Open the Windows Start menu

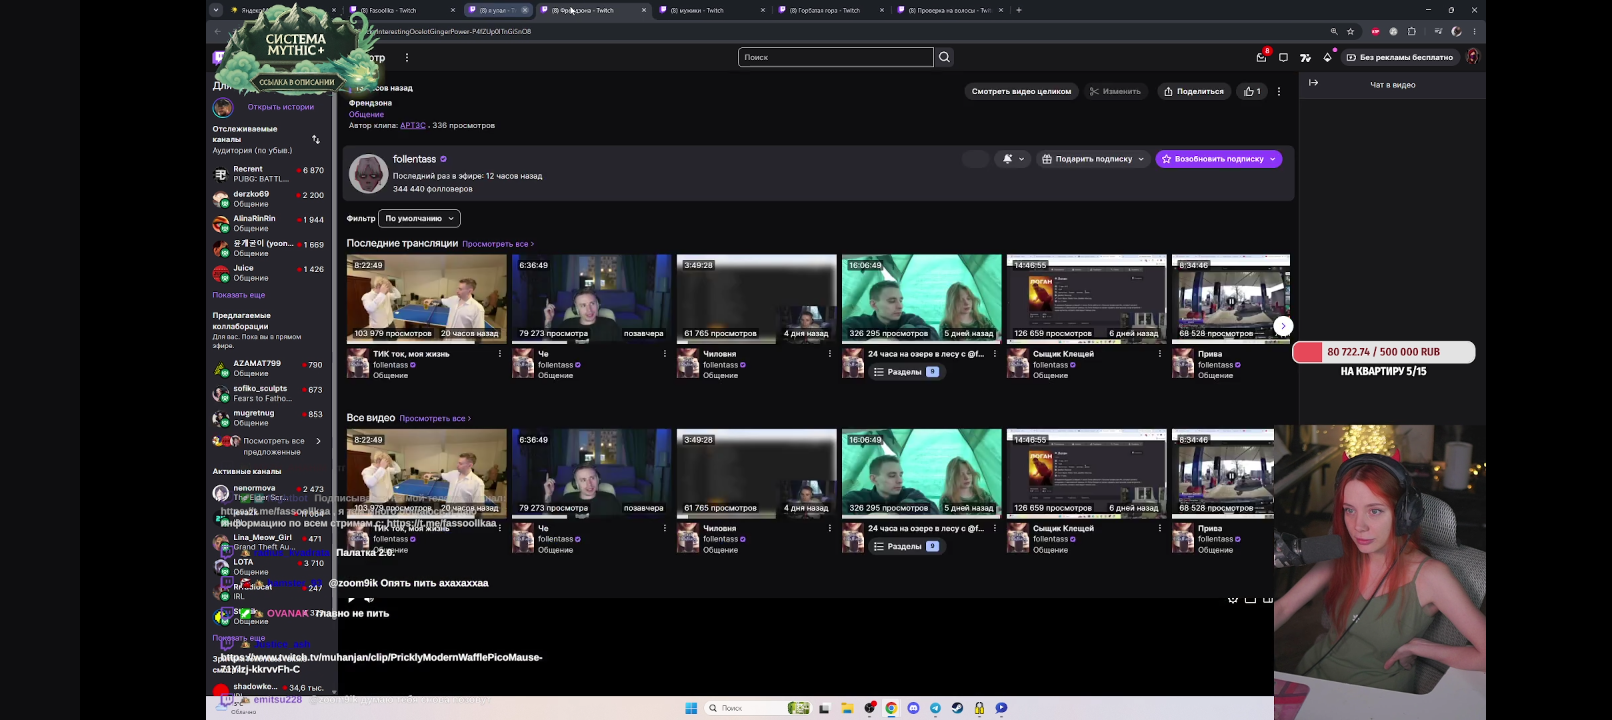(691, 708)
